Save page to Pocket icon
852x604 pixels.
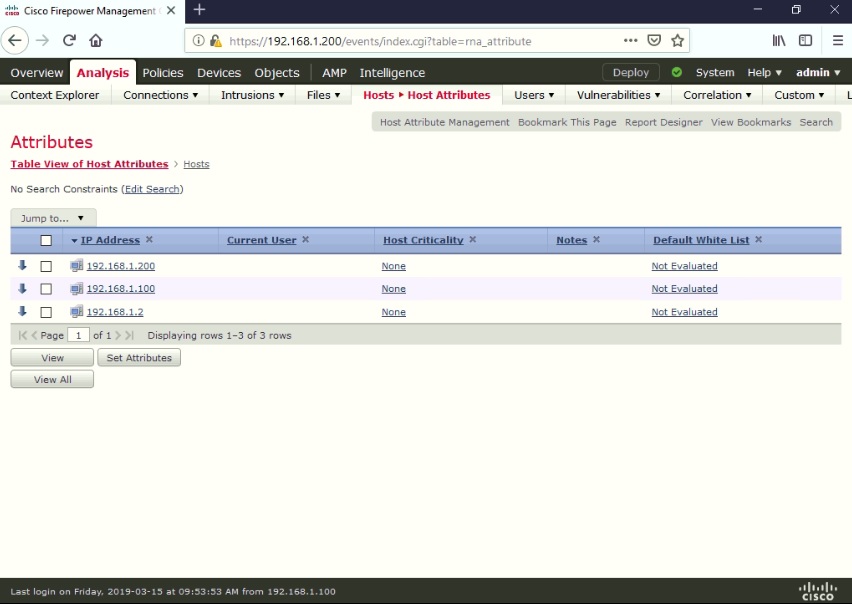pyautogui.click(x=654, y=41)
